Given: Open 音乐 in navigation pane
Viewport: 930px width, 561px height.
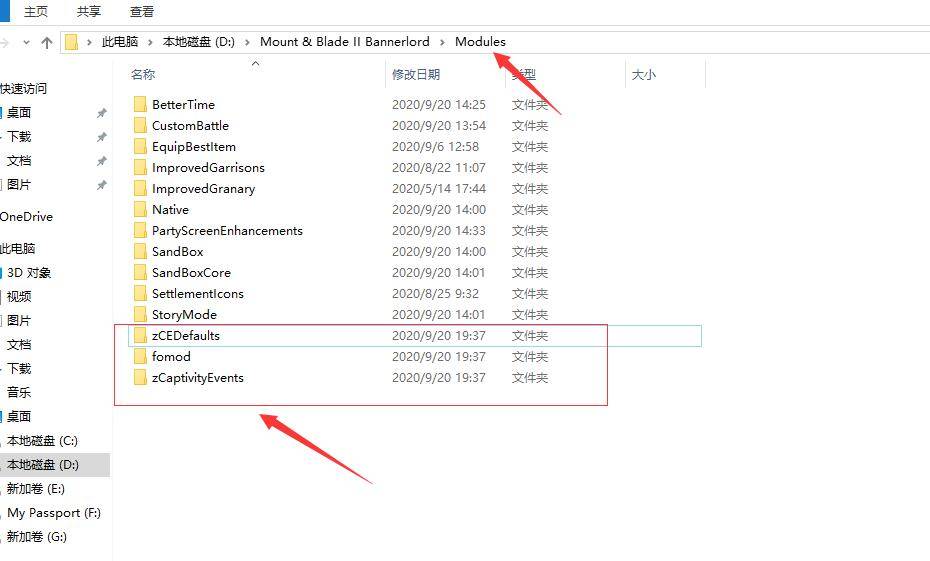Looking at the screenshot, I should point(19,392).
